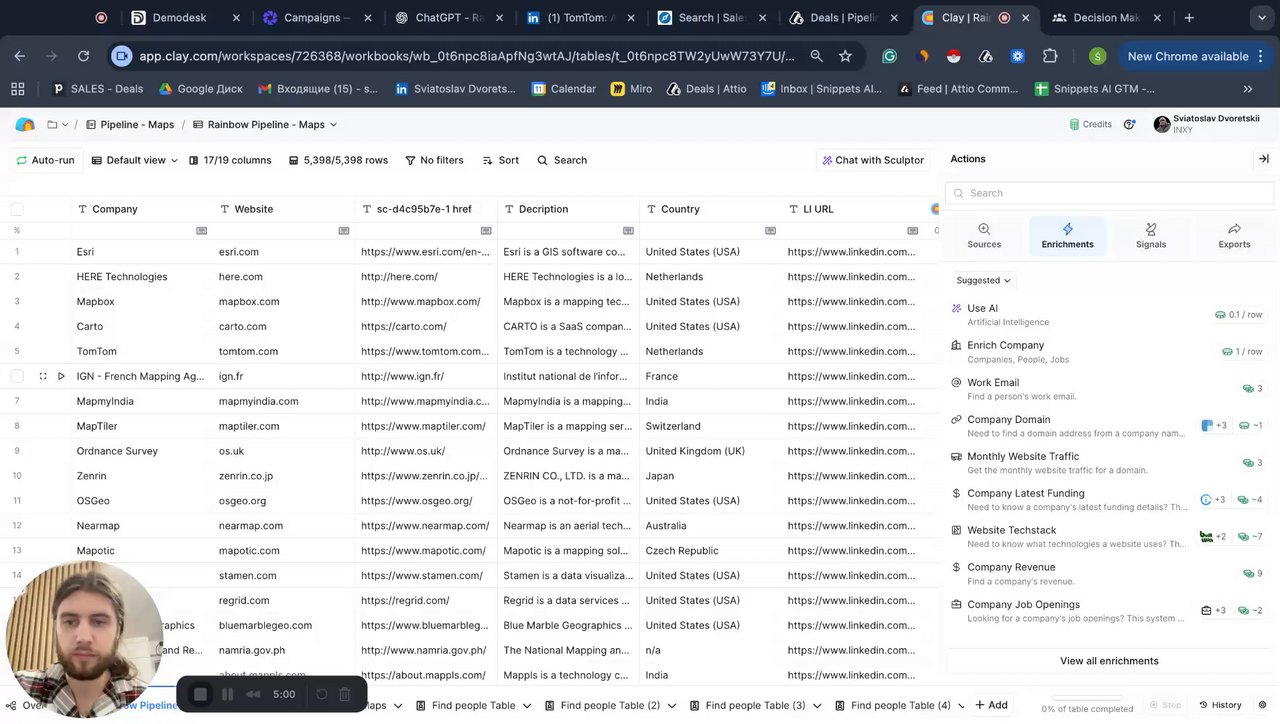Check the row 6 checkbox
This screenshot has height=724, width=1280.
pyautogui.click(x=17, y=376)
